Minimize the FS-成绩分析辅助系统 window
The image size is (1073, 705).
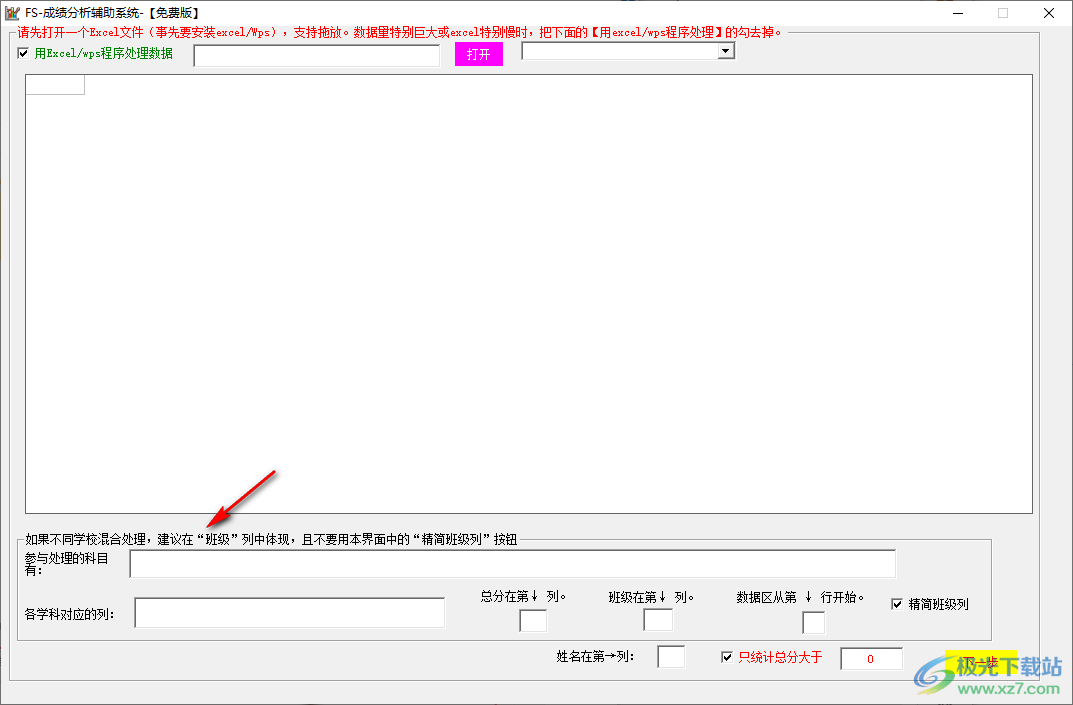pos(957,13)
